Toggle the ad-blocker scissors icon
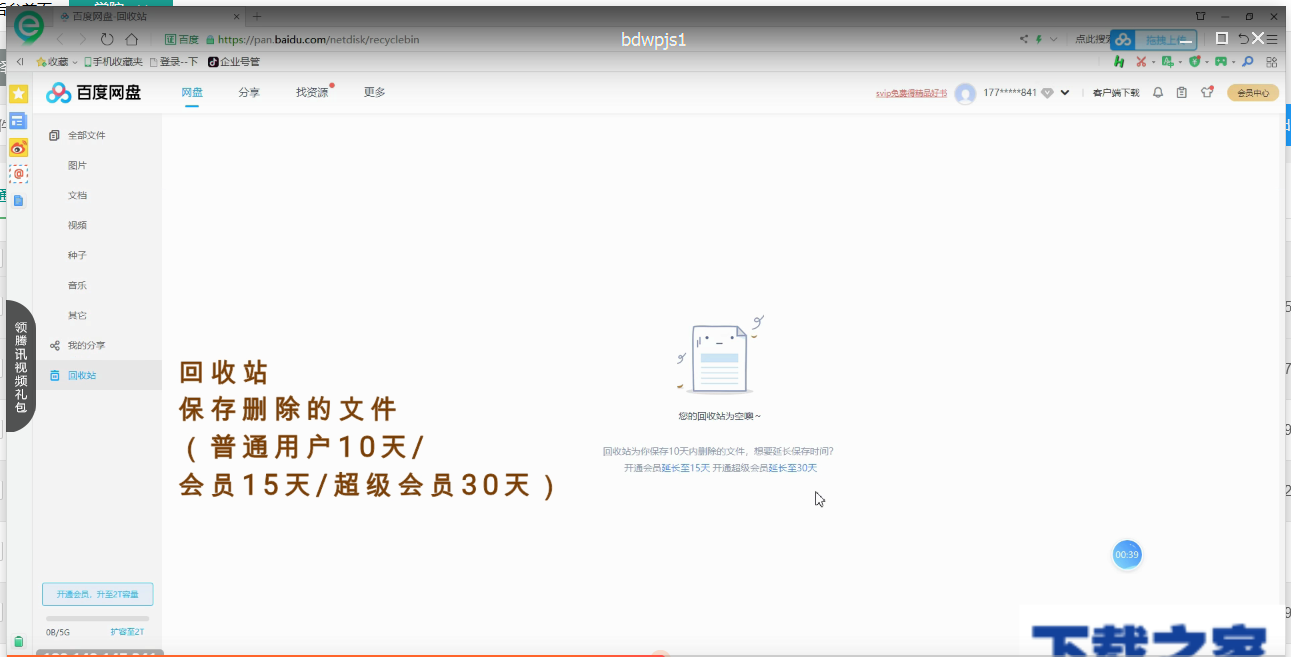This screenshot has height=657, width=1291. coord(1143,62)
